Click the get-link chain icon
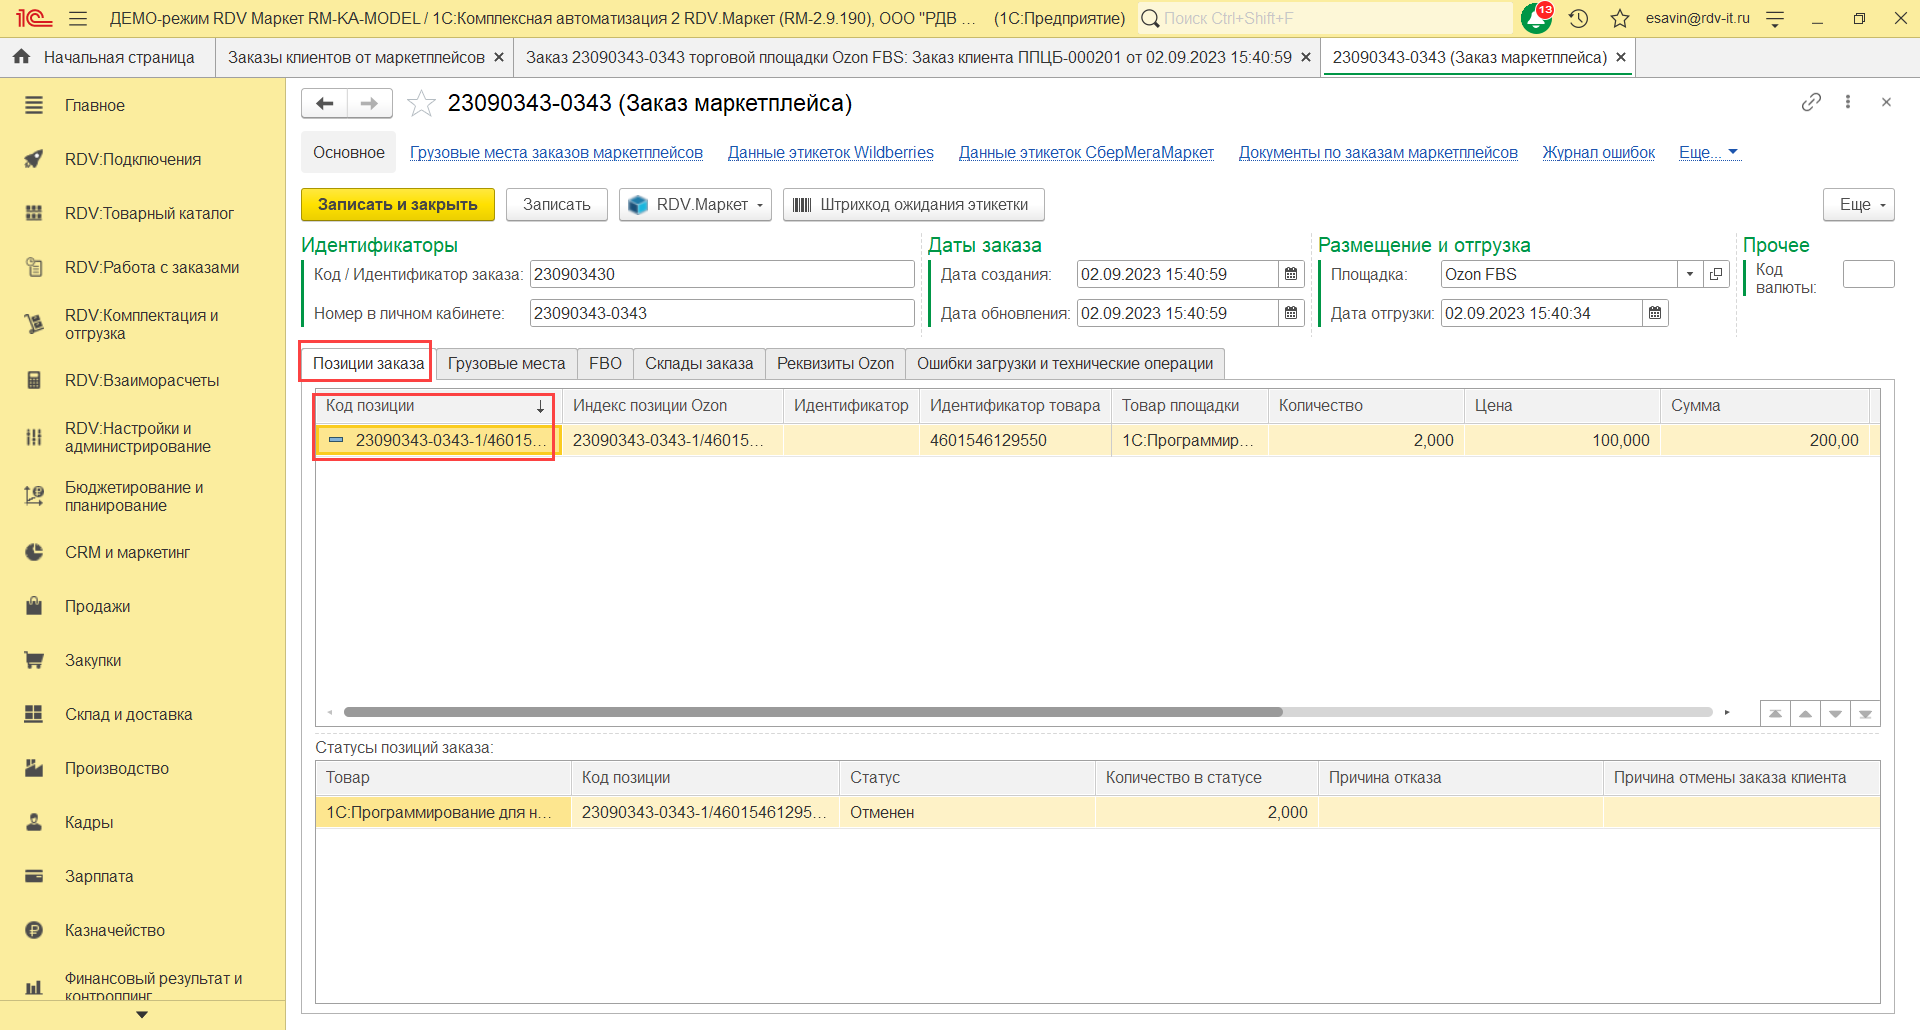This screenshot has height=1030, width=1920. [1811, 102]
